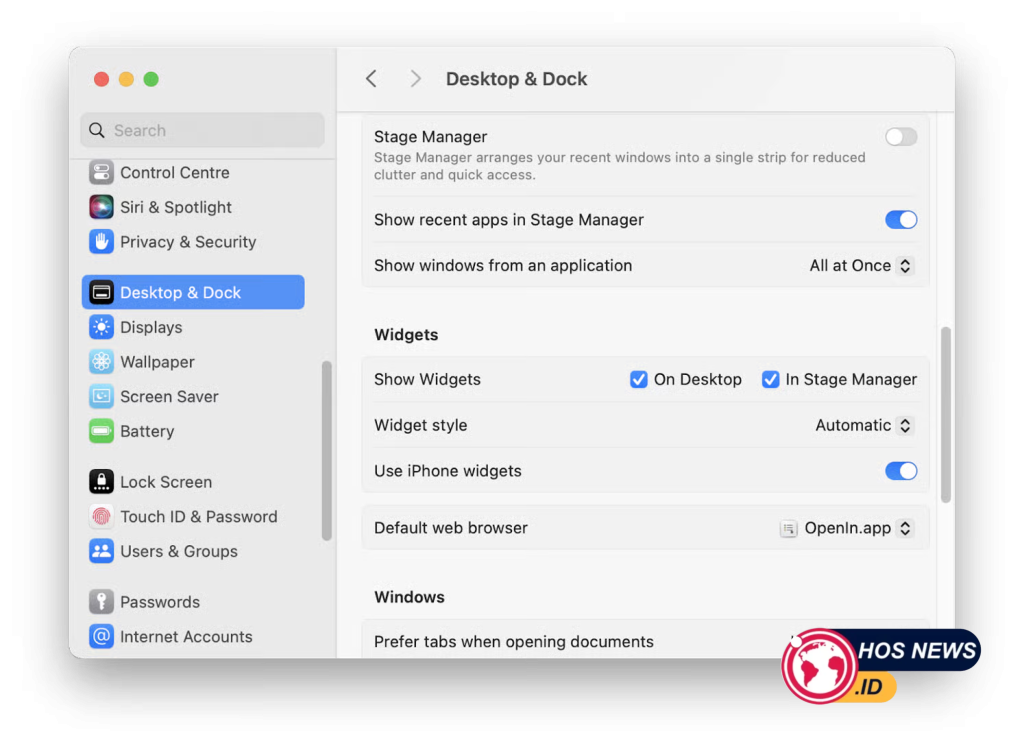The height and width of the screenshot is (750, 1024).
Task: Click the settings pane vertical scrollbar
Action: [x=946, y=415]
